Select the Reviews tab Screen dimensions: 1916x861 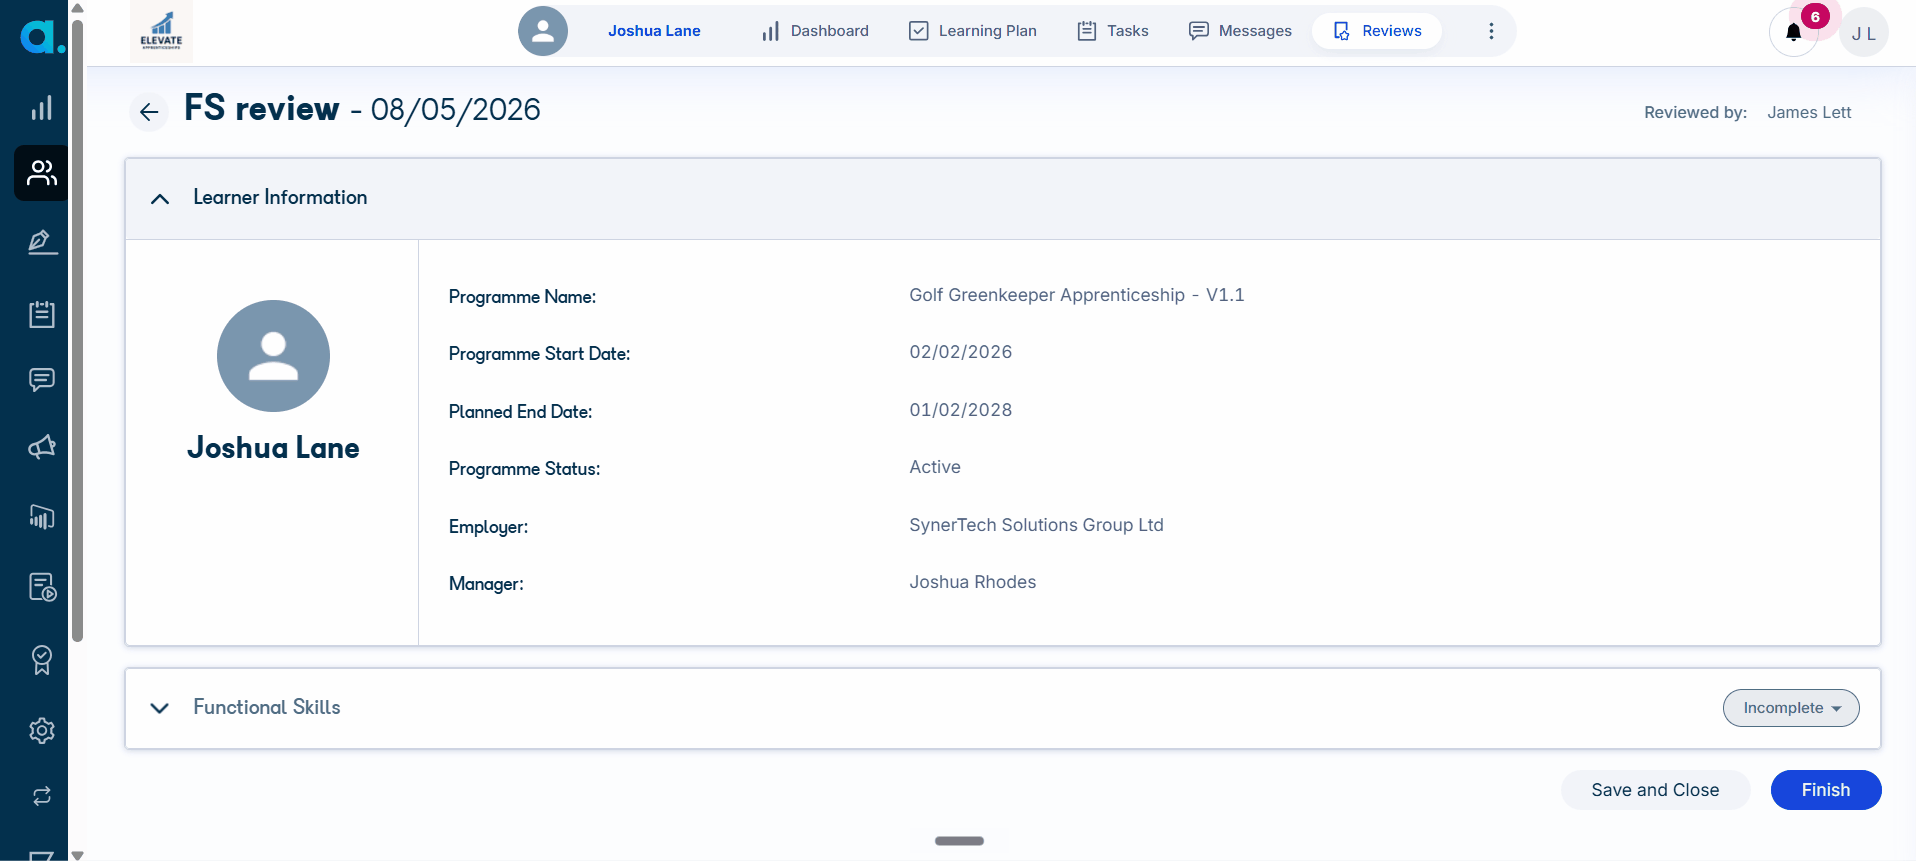click(1377, 31)
